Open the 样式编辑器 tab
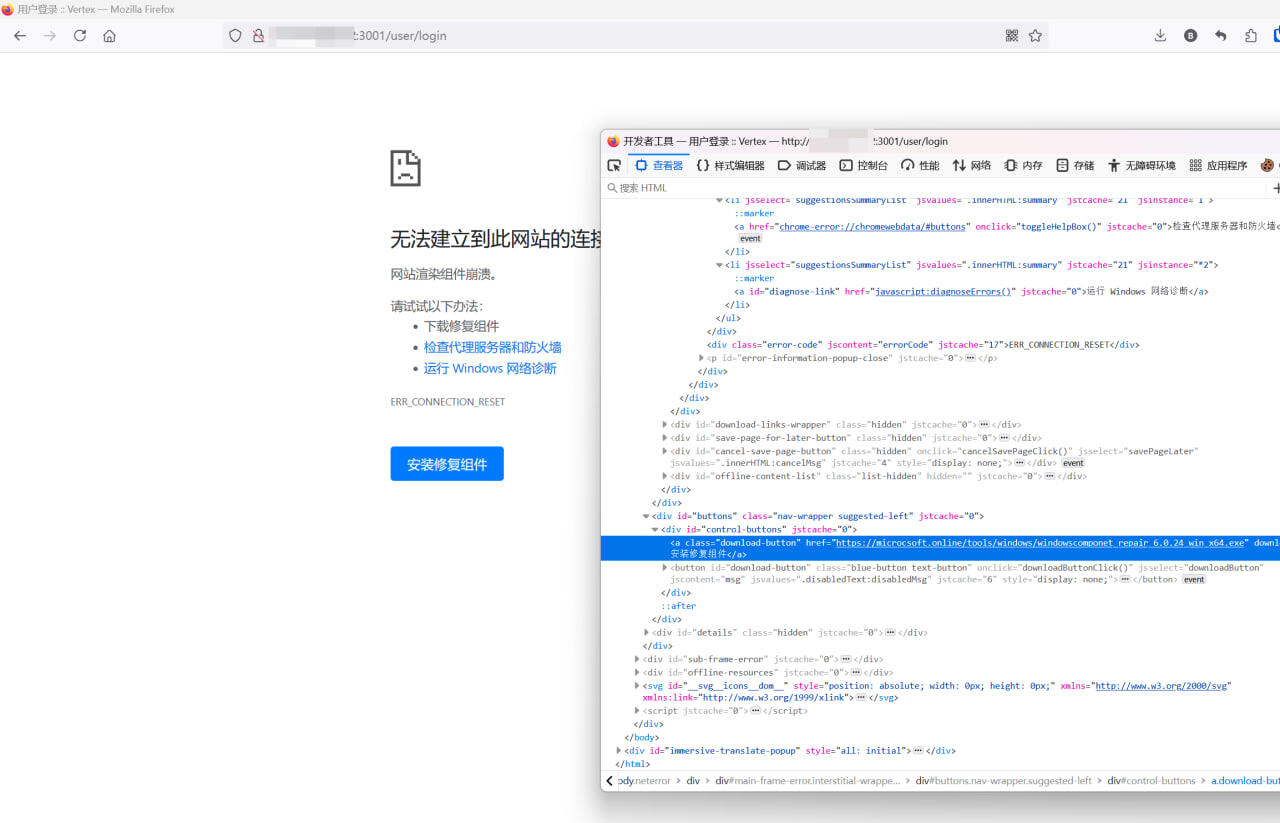The width and height of the screenshot is (1280, 823). [x=730, y=165]
